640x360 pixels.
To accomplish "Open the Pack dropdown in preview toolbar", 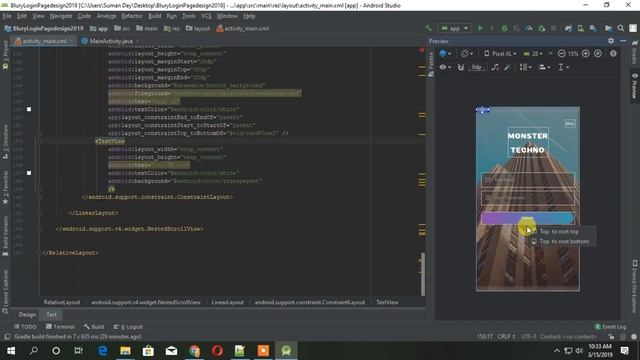I will click(x=525, y=67).
